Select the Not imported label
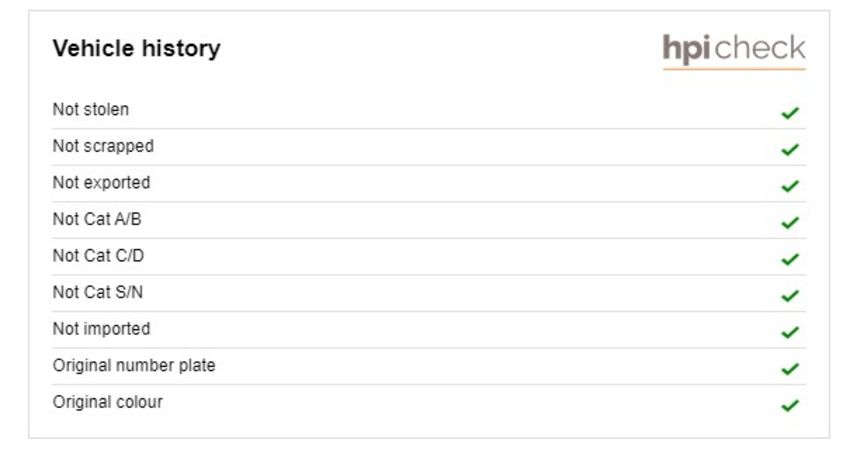850x450 pixels. coord(101,329)
